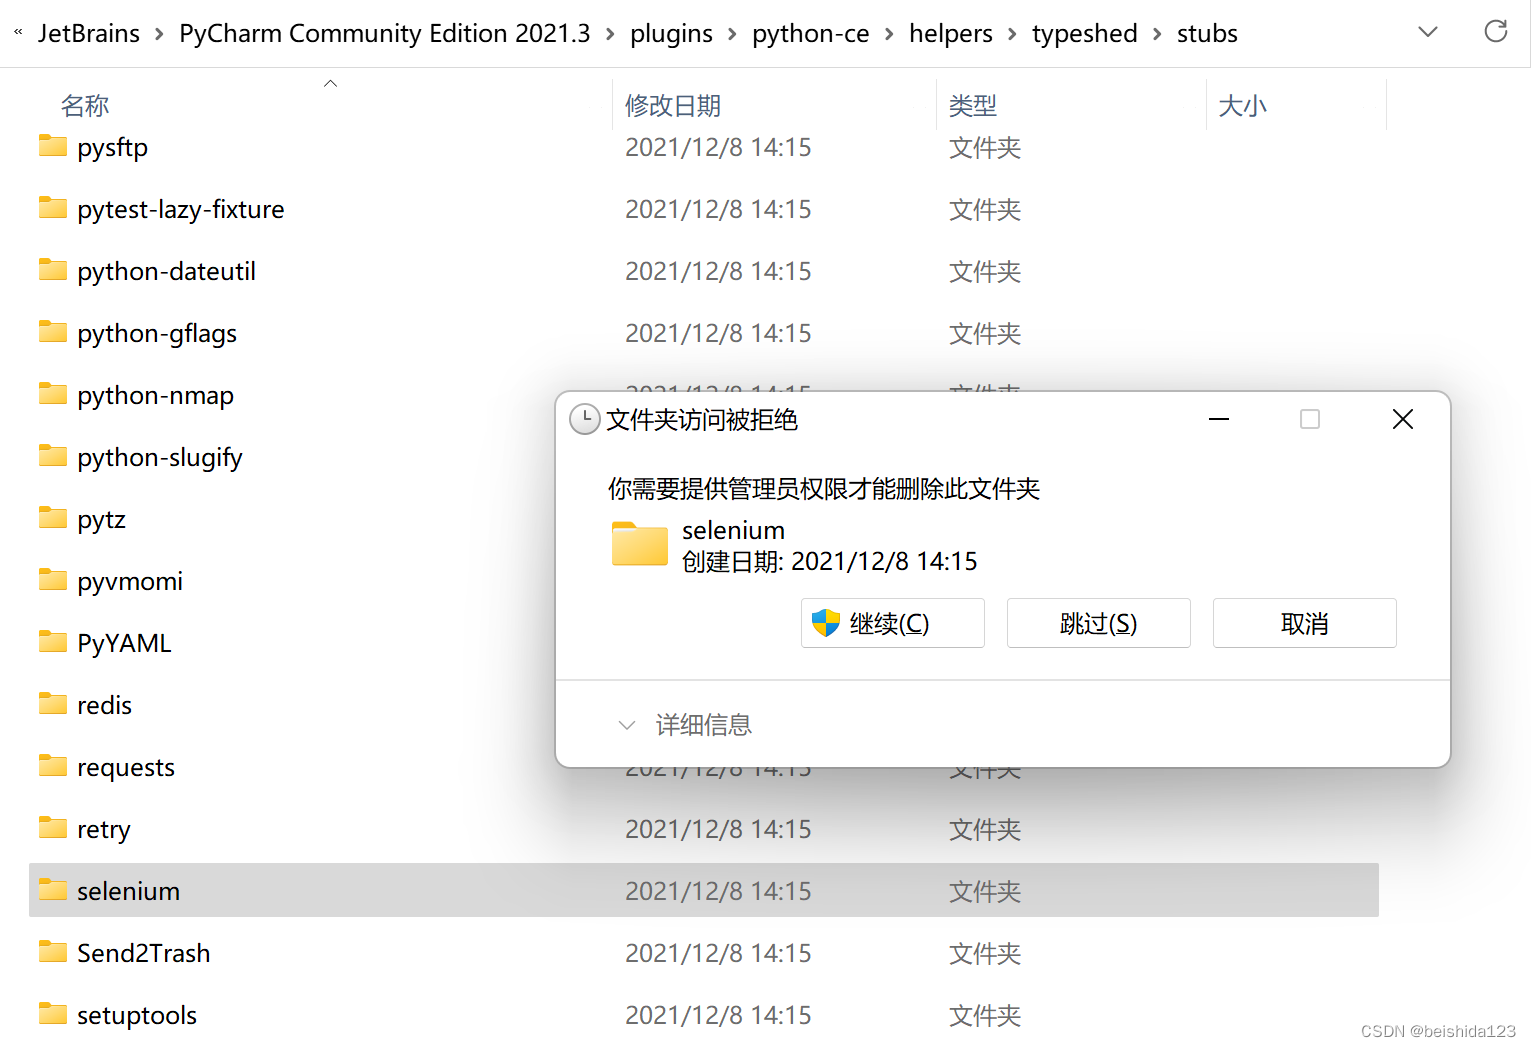
Task: Click the clock icon in the dialog title bar
Action: coord(584,419)
